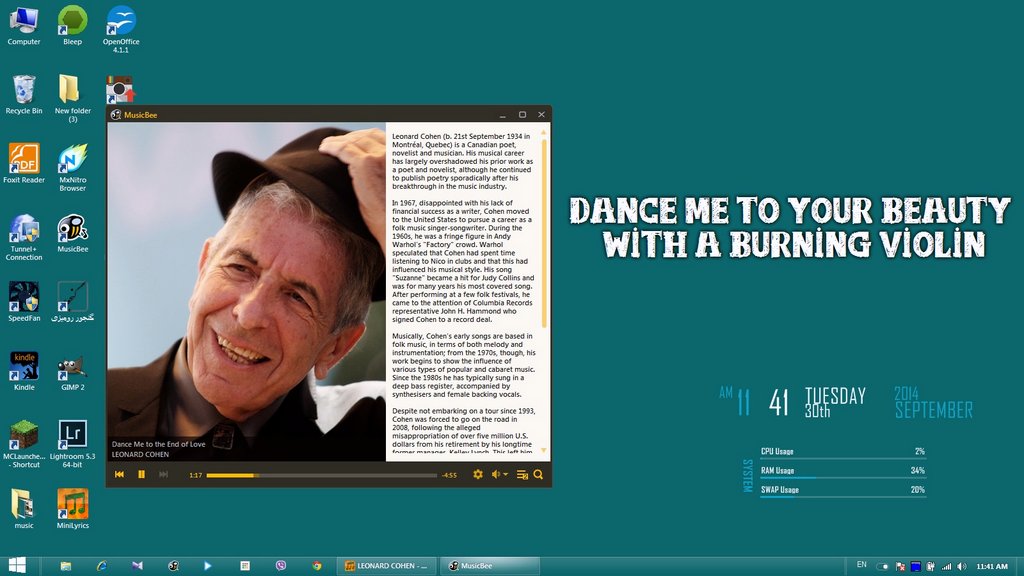
Task: Open the playlist queue icon in player
Action: (x=522, y=474)
